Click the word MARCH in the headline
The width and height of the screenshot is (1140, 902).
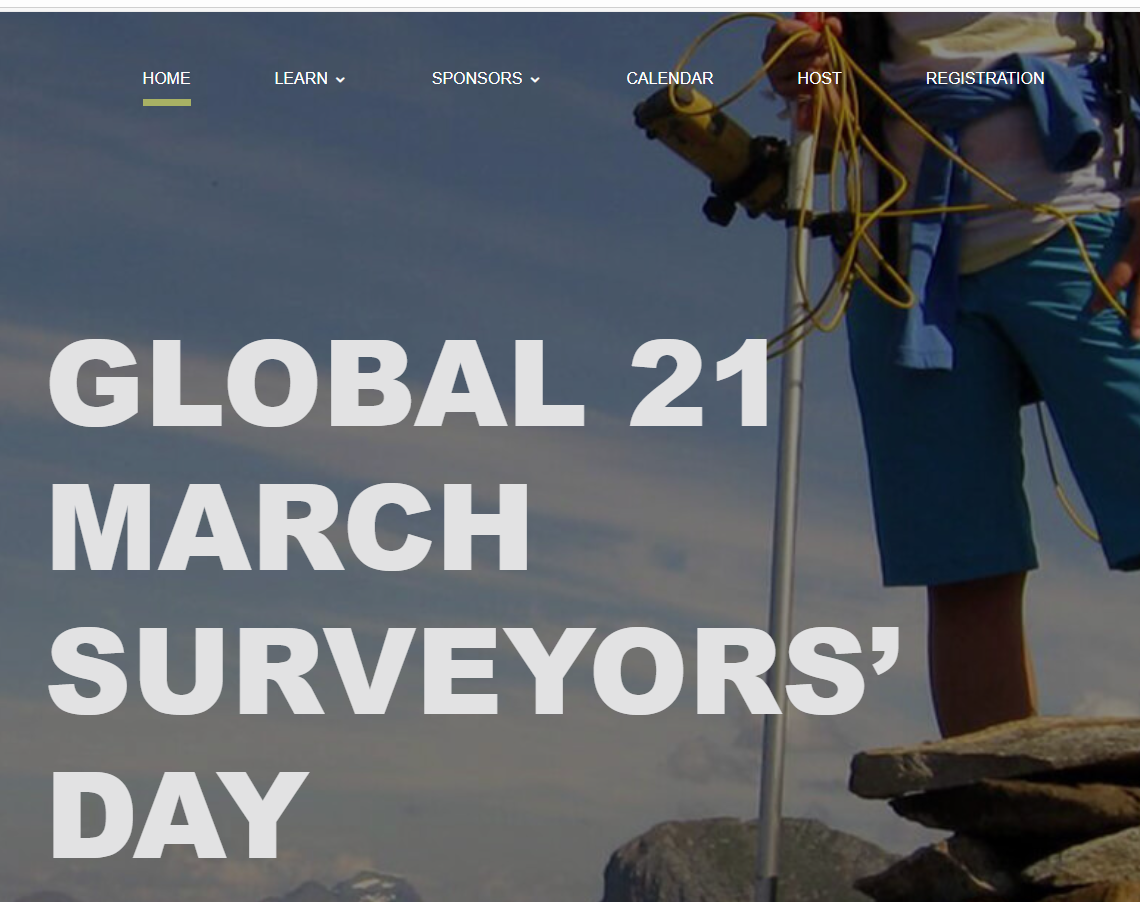point(288,529)
